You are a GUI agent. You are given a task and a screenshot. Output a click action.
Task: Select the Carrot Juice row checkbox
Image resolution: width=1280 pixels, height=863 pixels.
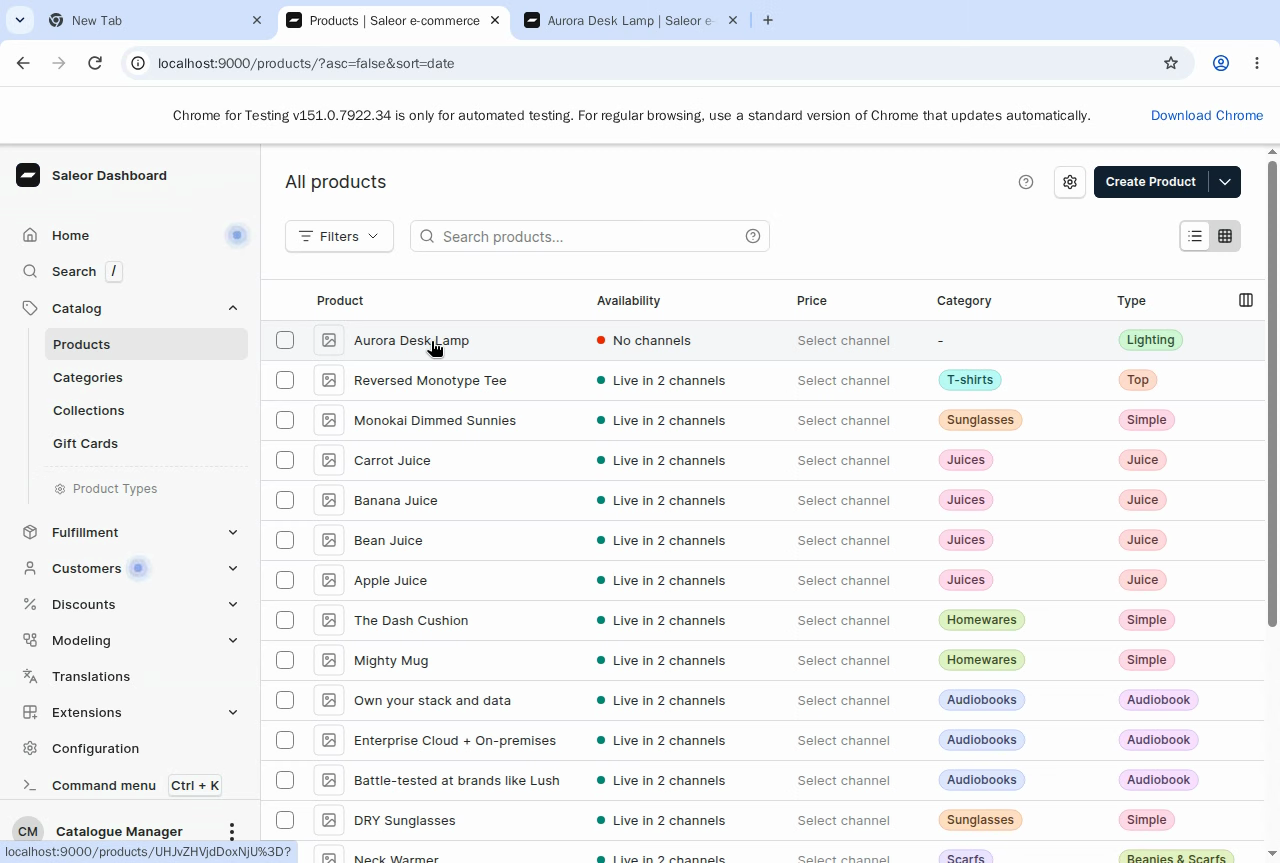tap(285, 460)
